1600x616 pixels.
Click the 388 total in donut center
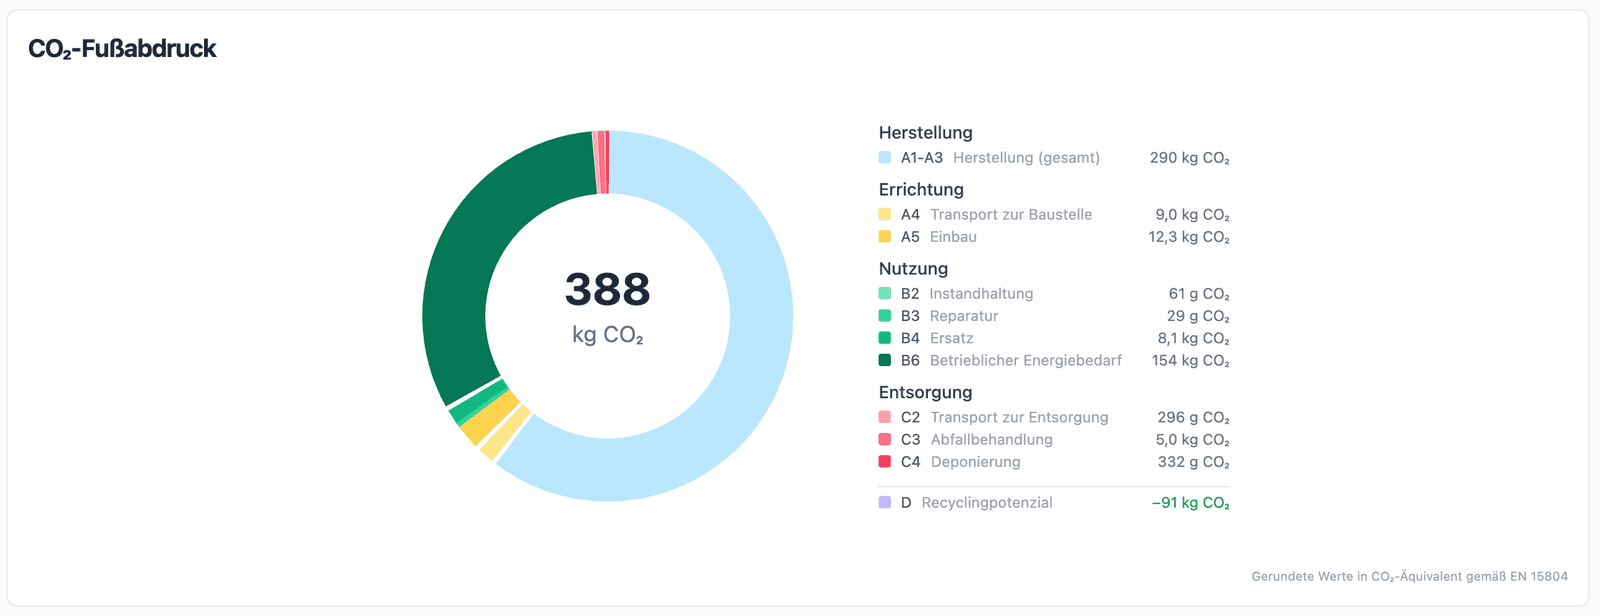coord(607,290)
